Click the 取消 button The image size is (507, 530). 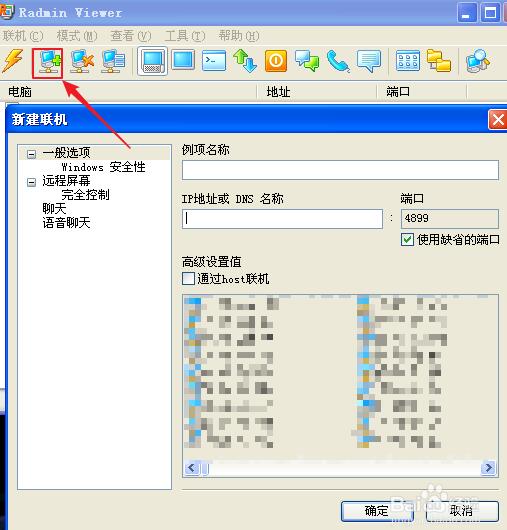(x=462, y=511)
